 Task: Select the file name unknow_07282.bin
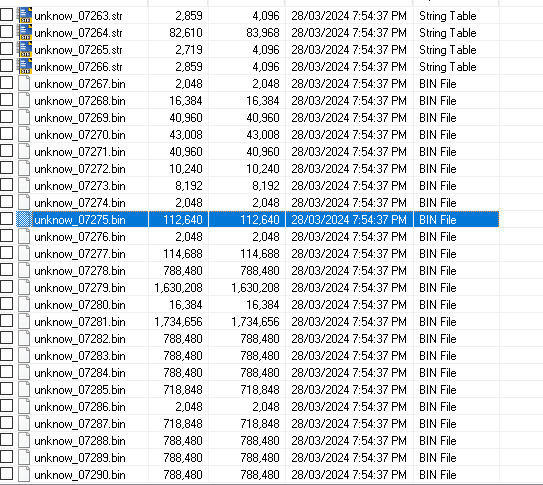[80, 339]
